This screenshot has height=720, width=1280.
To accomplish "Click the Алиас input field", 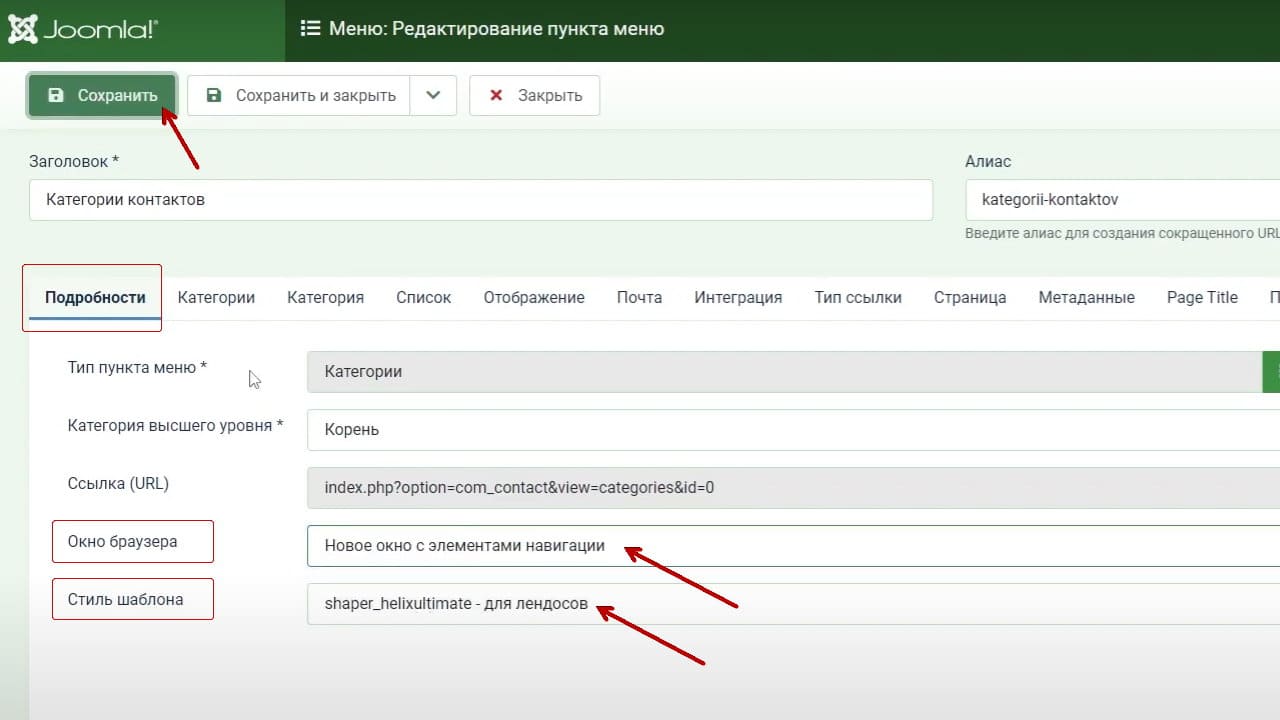I will (1122, 200).
